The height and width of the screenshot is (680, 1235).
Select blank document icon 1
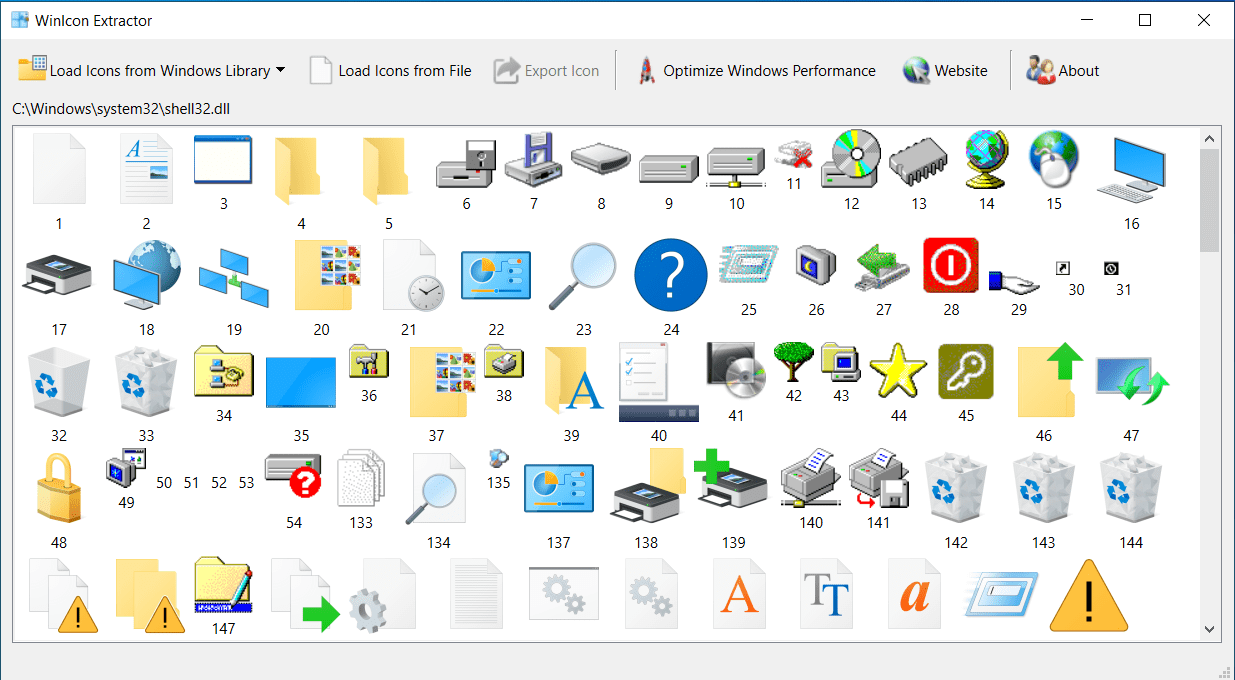coord(59,170)
